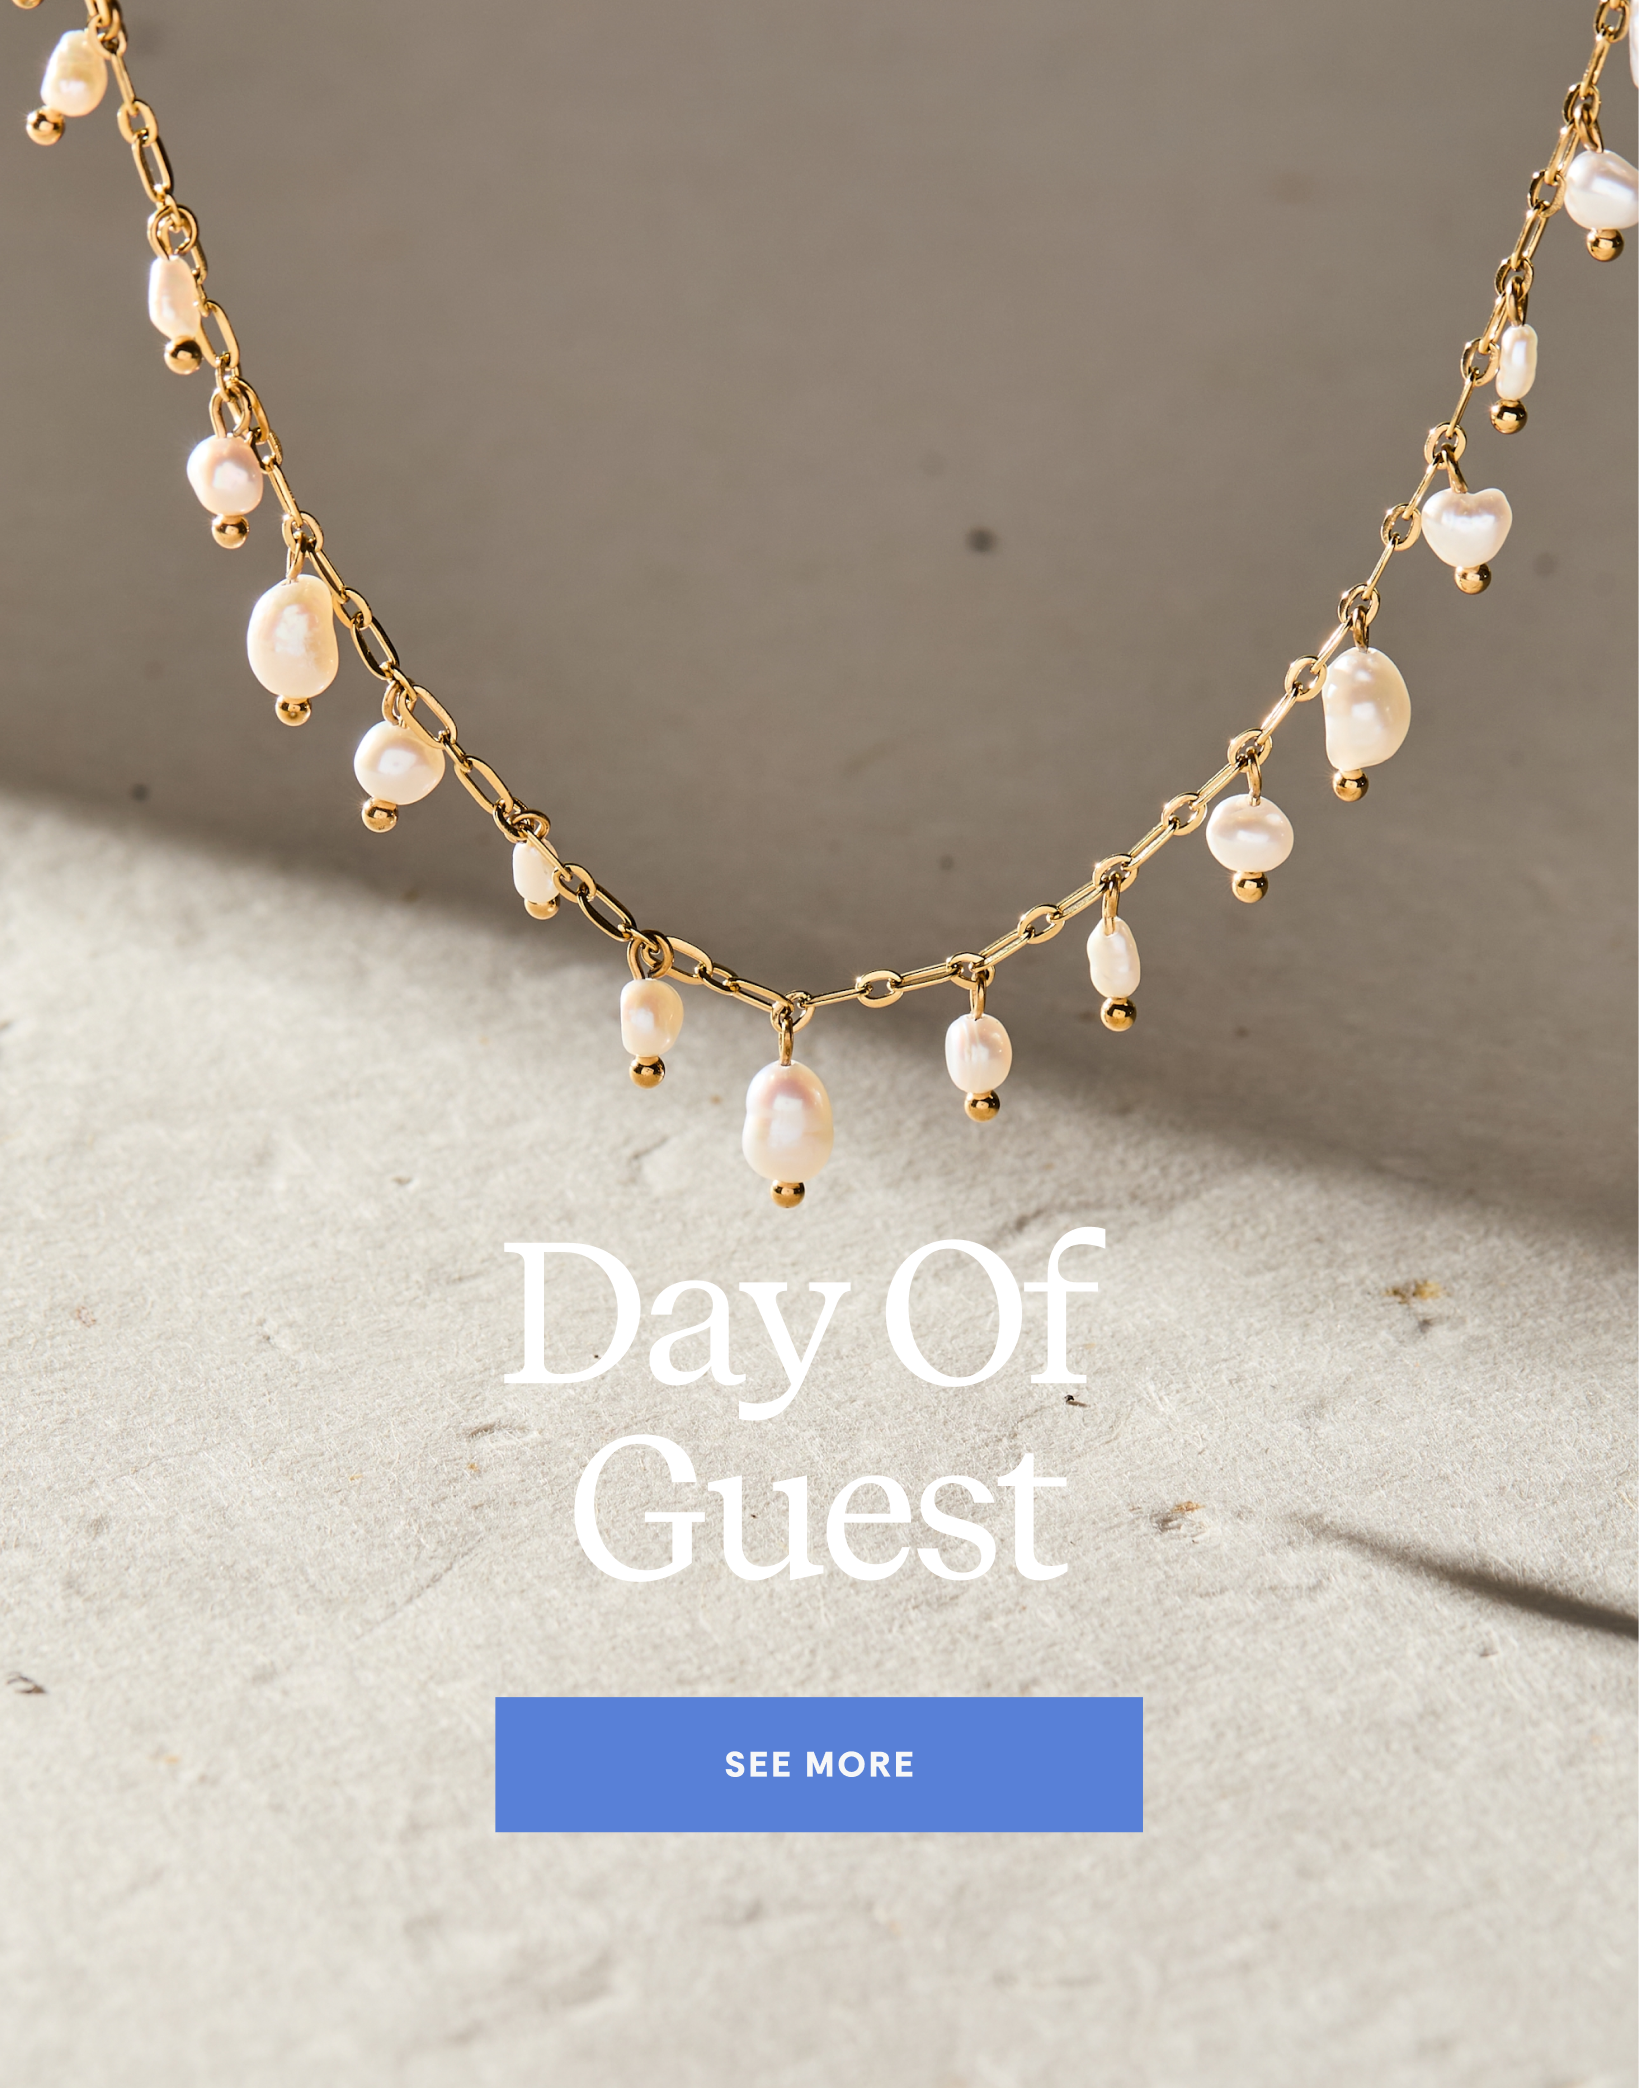Click the small pearl just left of the center pendant
The width and height of the screenshot is (1639, 2088).
tap(651, 1017)
